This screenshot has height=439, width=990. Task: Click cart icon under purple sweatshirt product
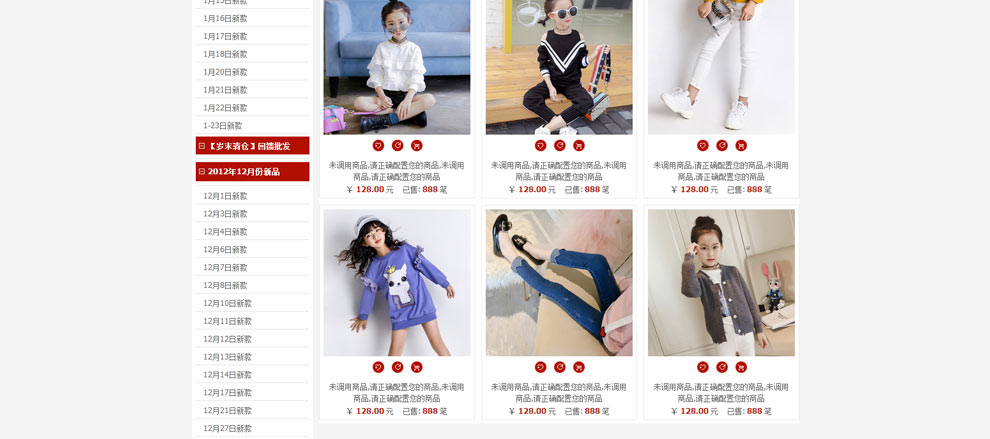tap(417, 367)
